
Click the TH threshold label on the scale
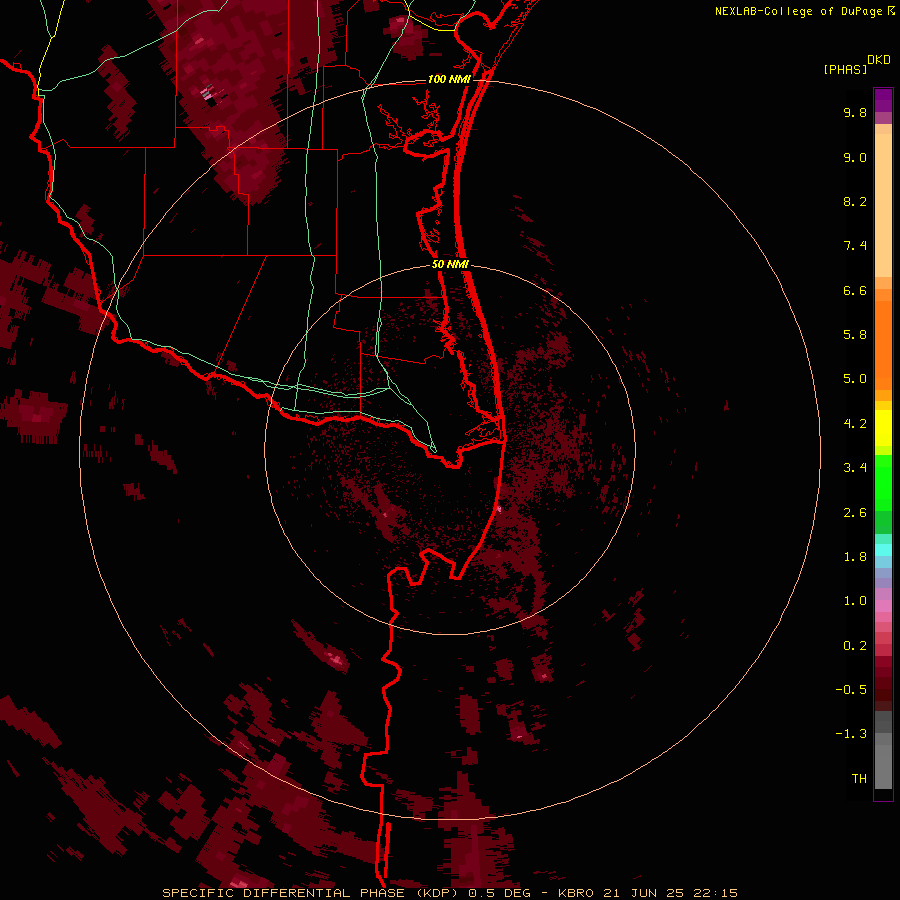click(x=859, y=779)
